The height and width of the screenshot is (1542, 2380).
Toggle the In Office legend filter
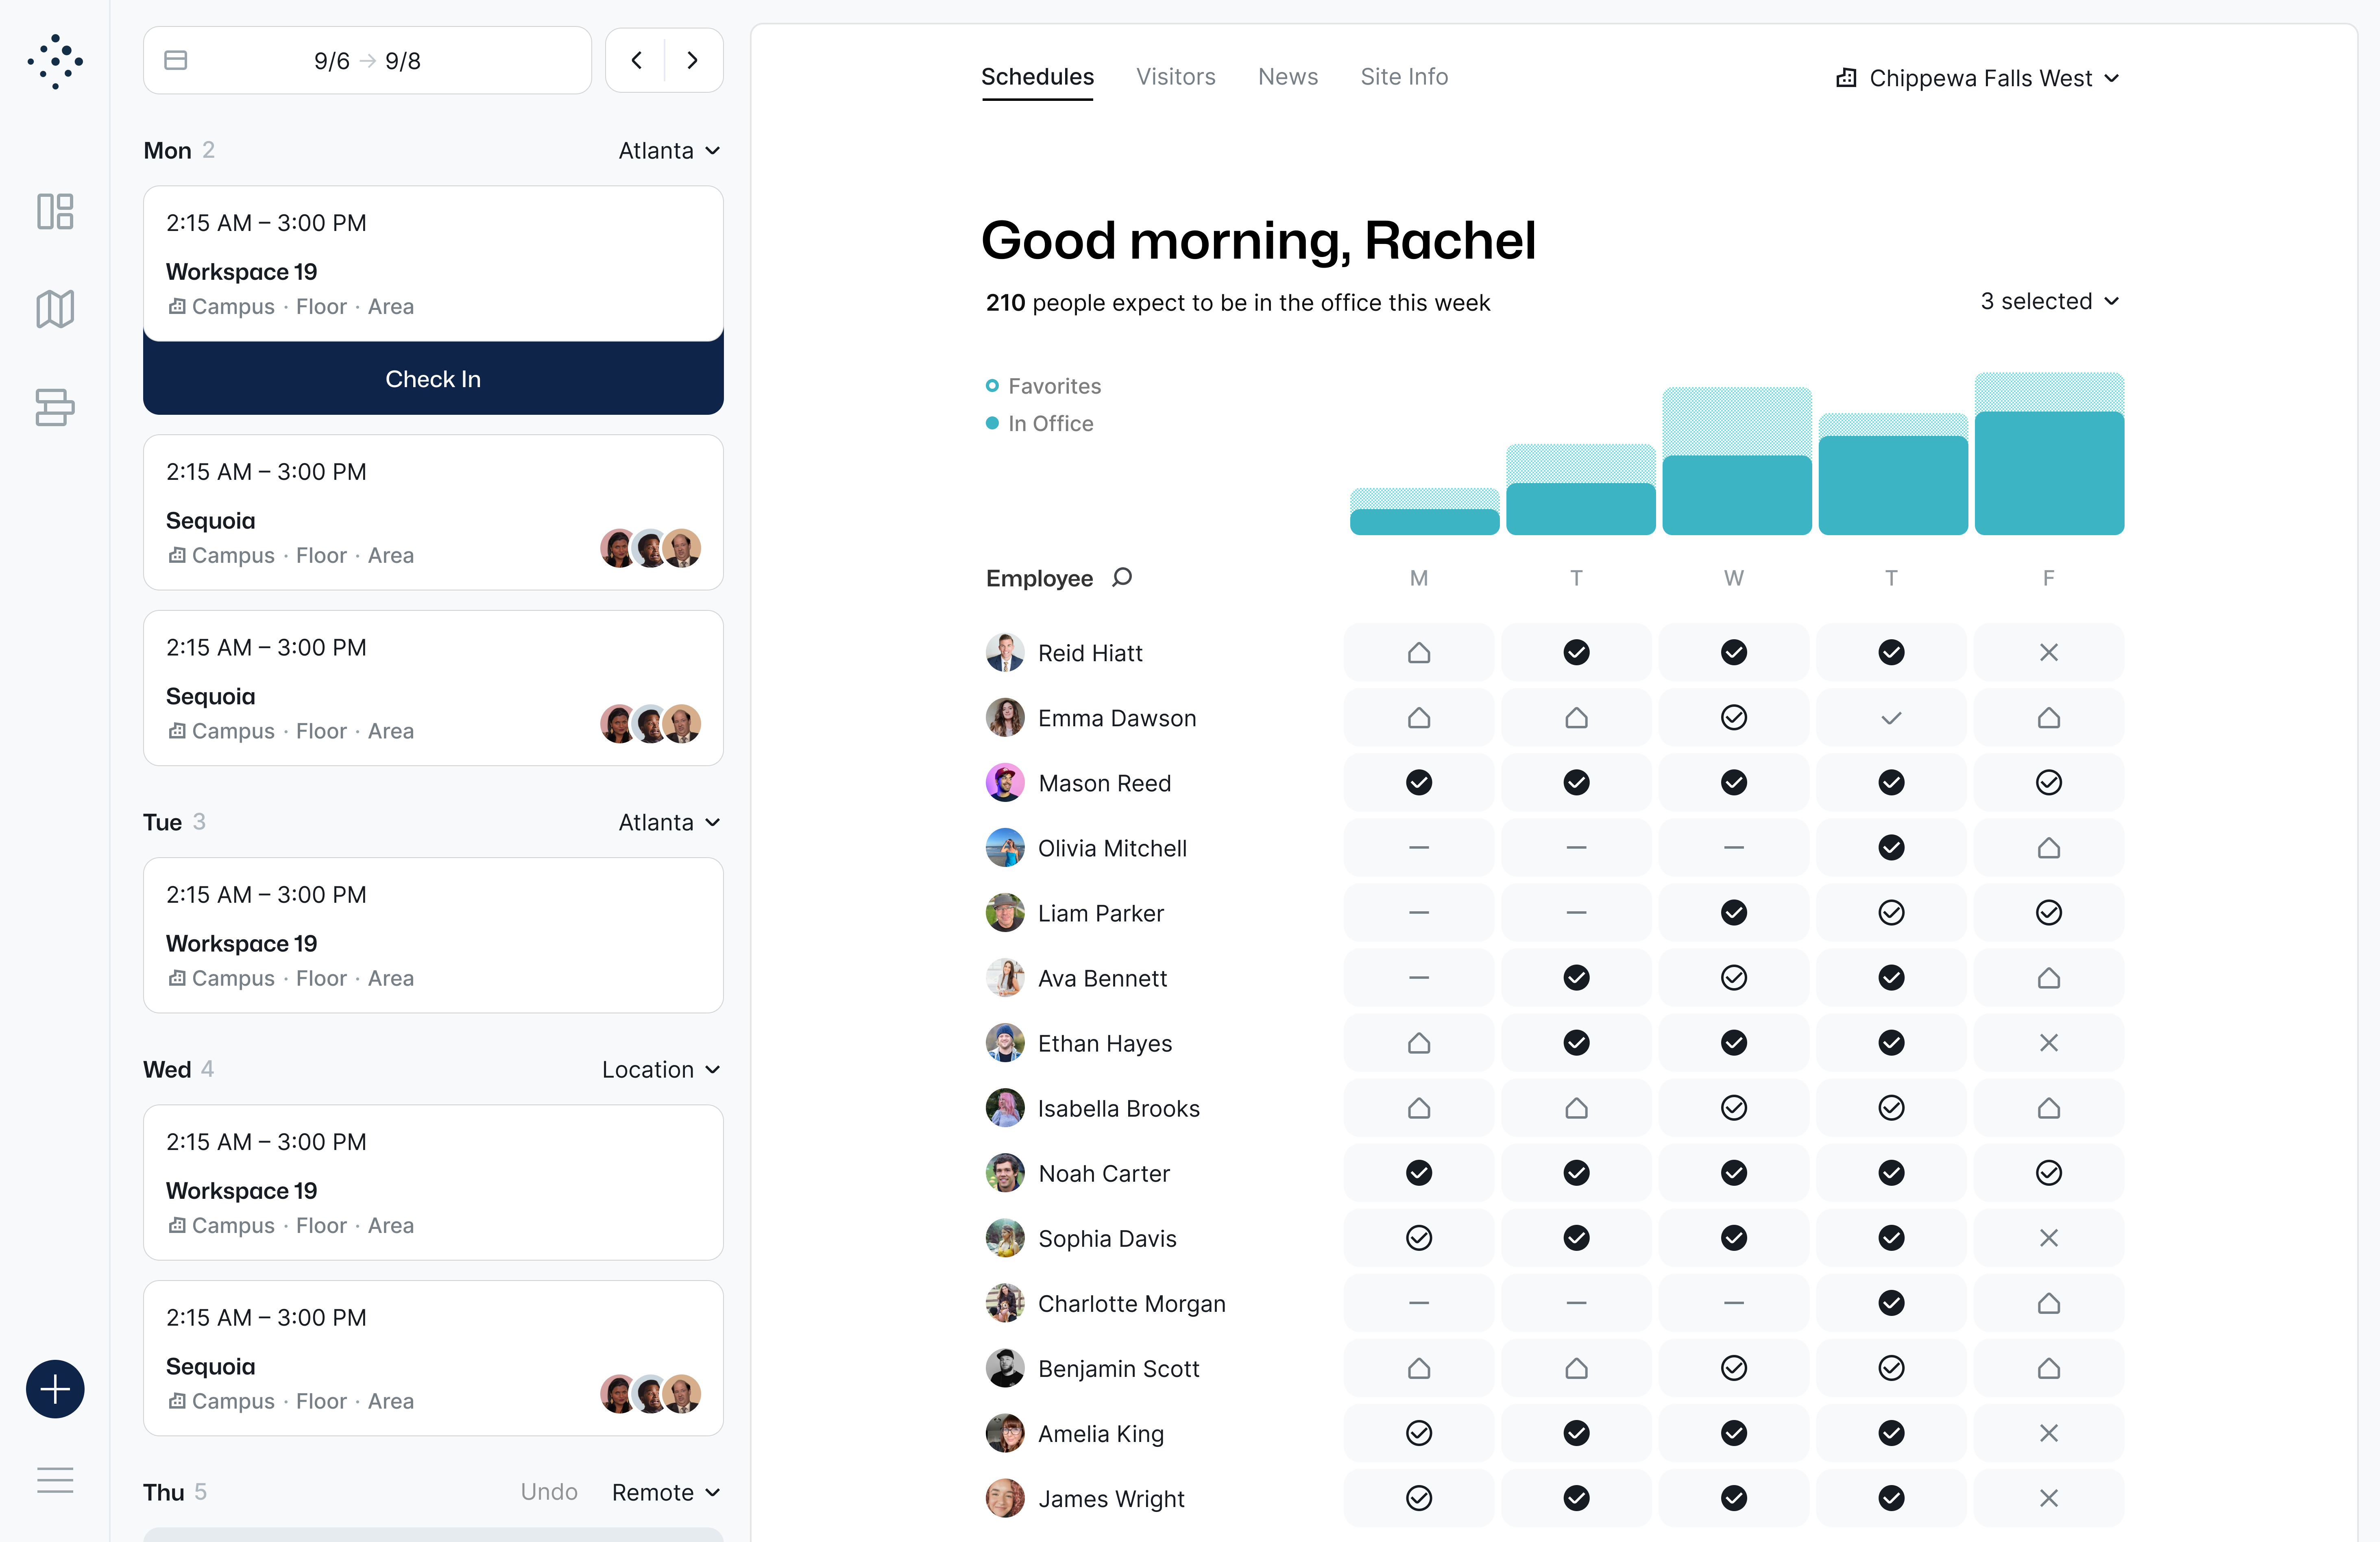pyautogui.click(x=1039, y=424)
